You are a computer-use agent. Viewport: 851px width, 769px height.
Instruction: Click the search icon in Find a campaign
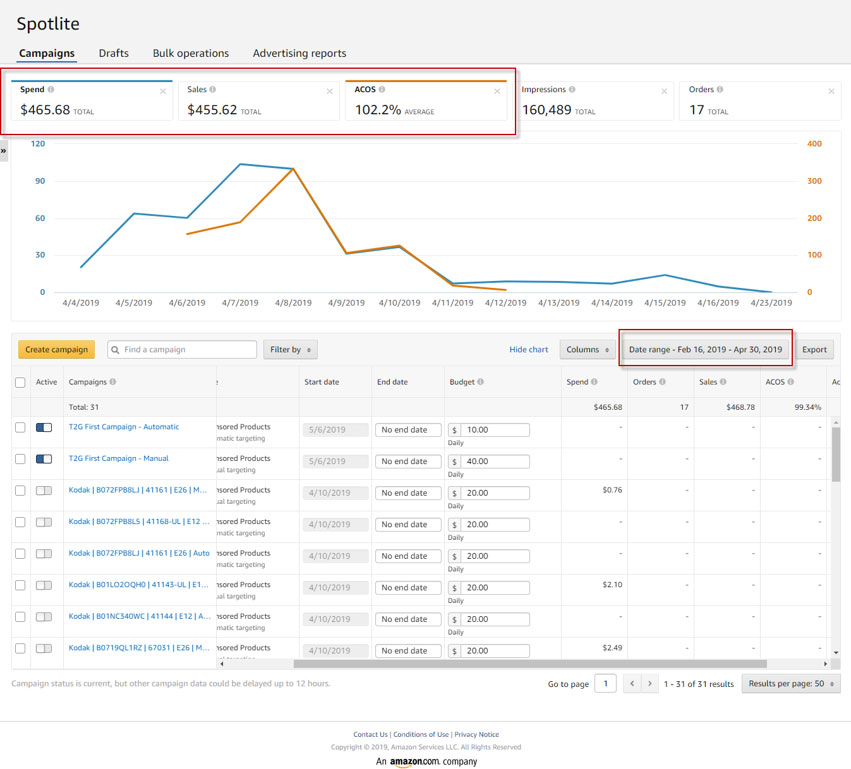[116, 350]
